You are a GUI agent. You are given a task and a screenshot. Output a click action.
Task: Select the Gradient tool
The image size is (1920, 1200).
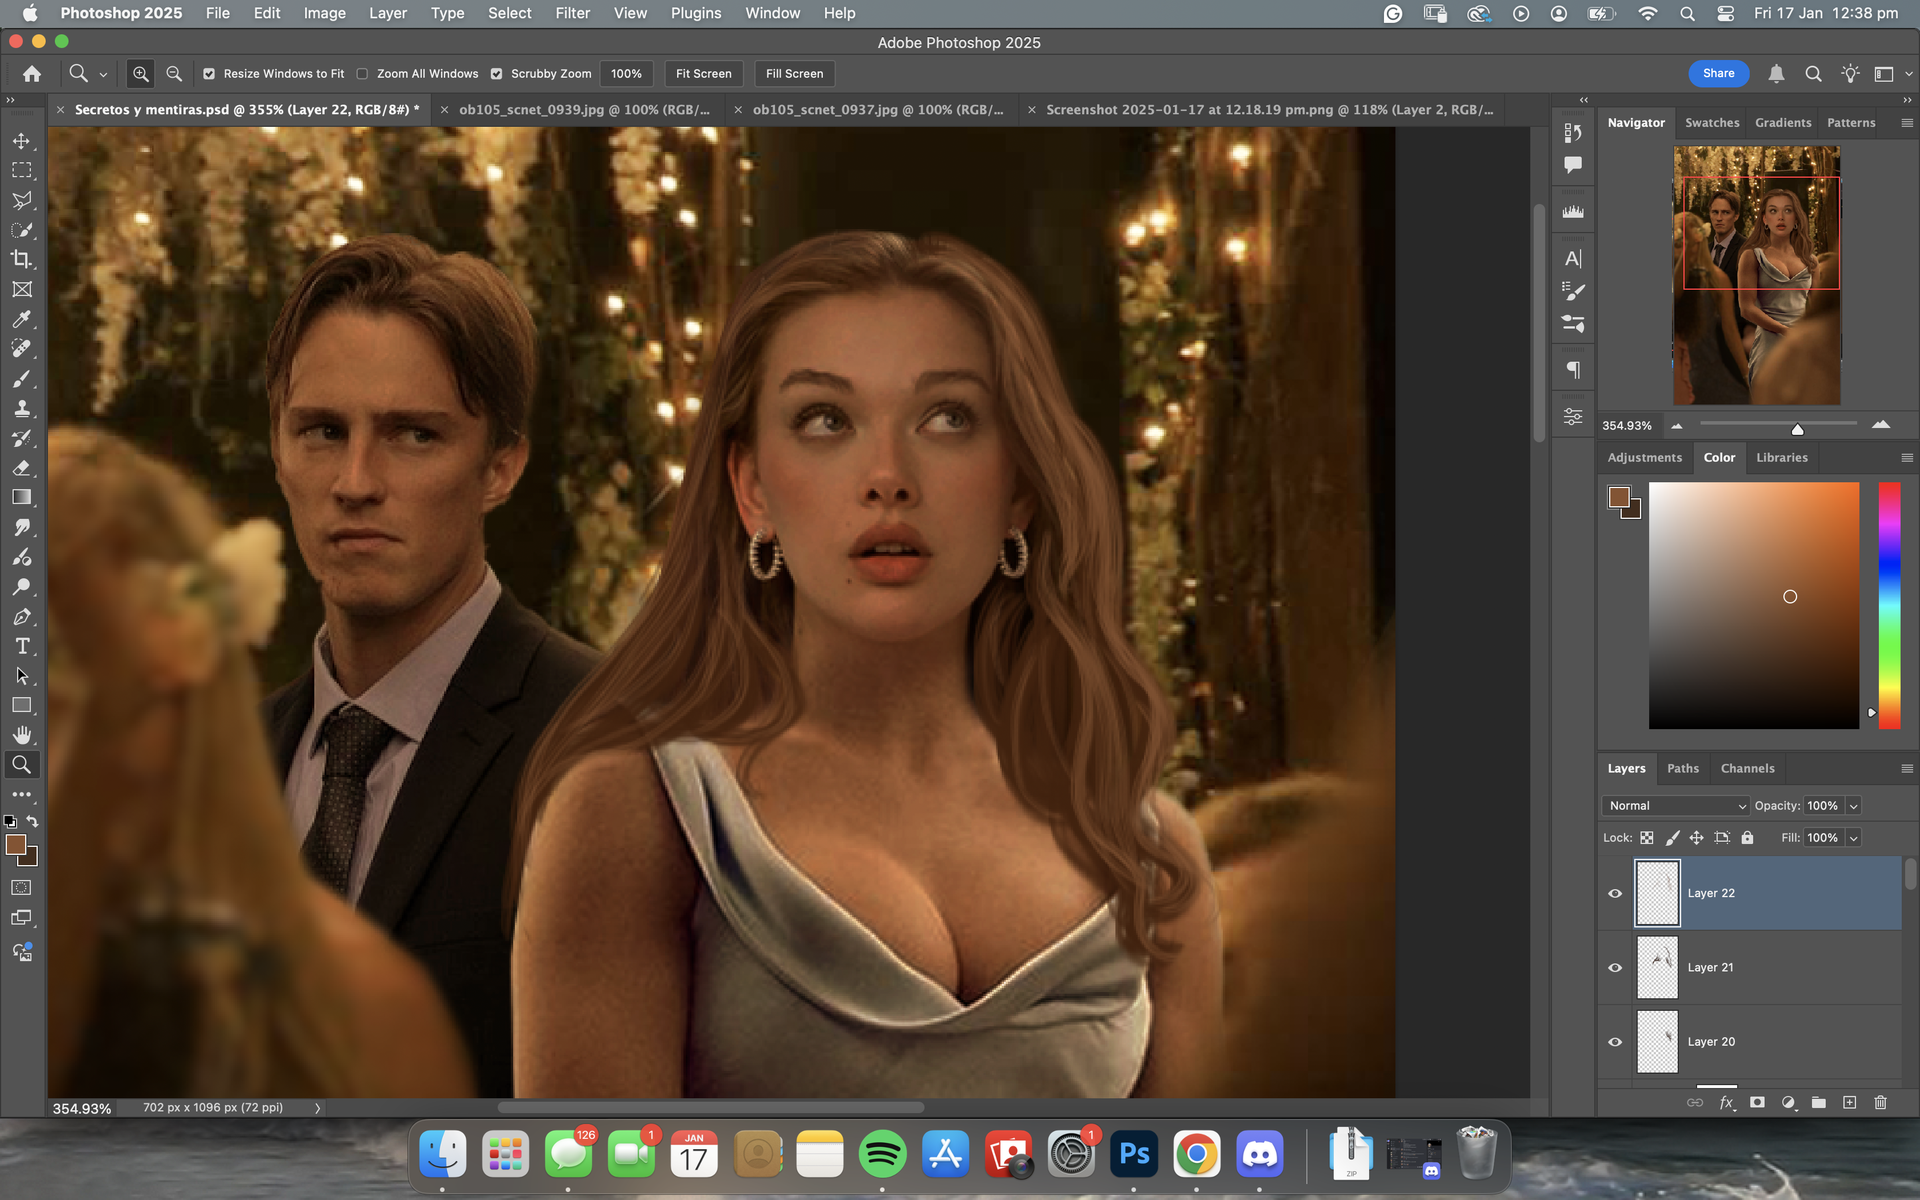21,498
